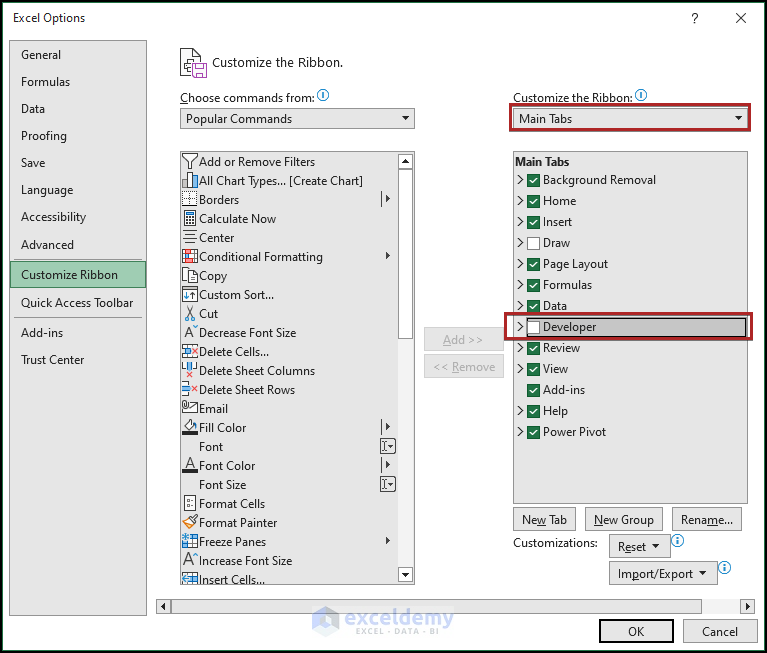767x653 pixels.
Task: Click info icon next to Import/Export
Action: click(724, 567)
